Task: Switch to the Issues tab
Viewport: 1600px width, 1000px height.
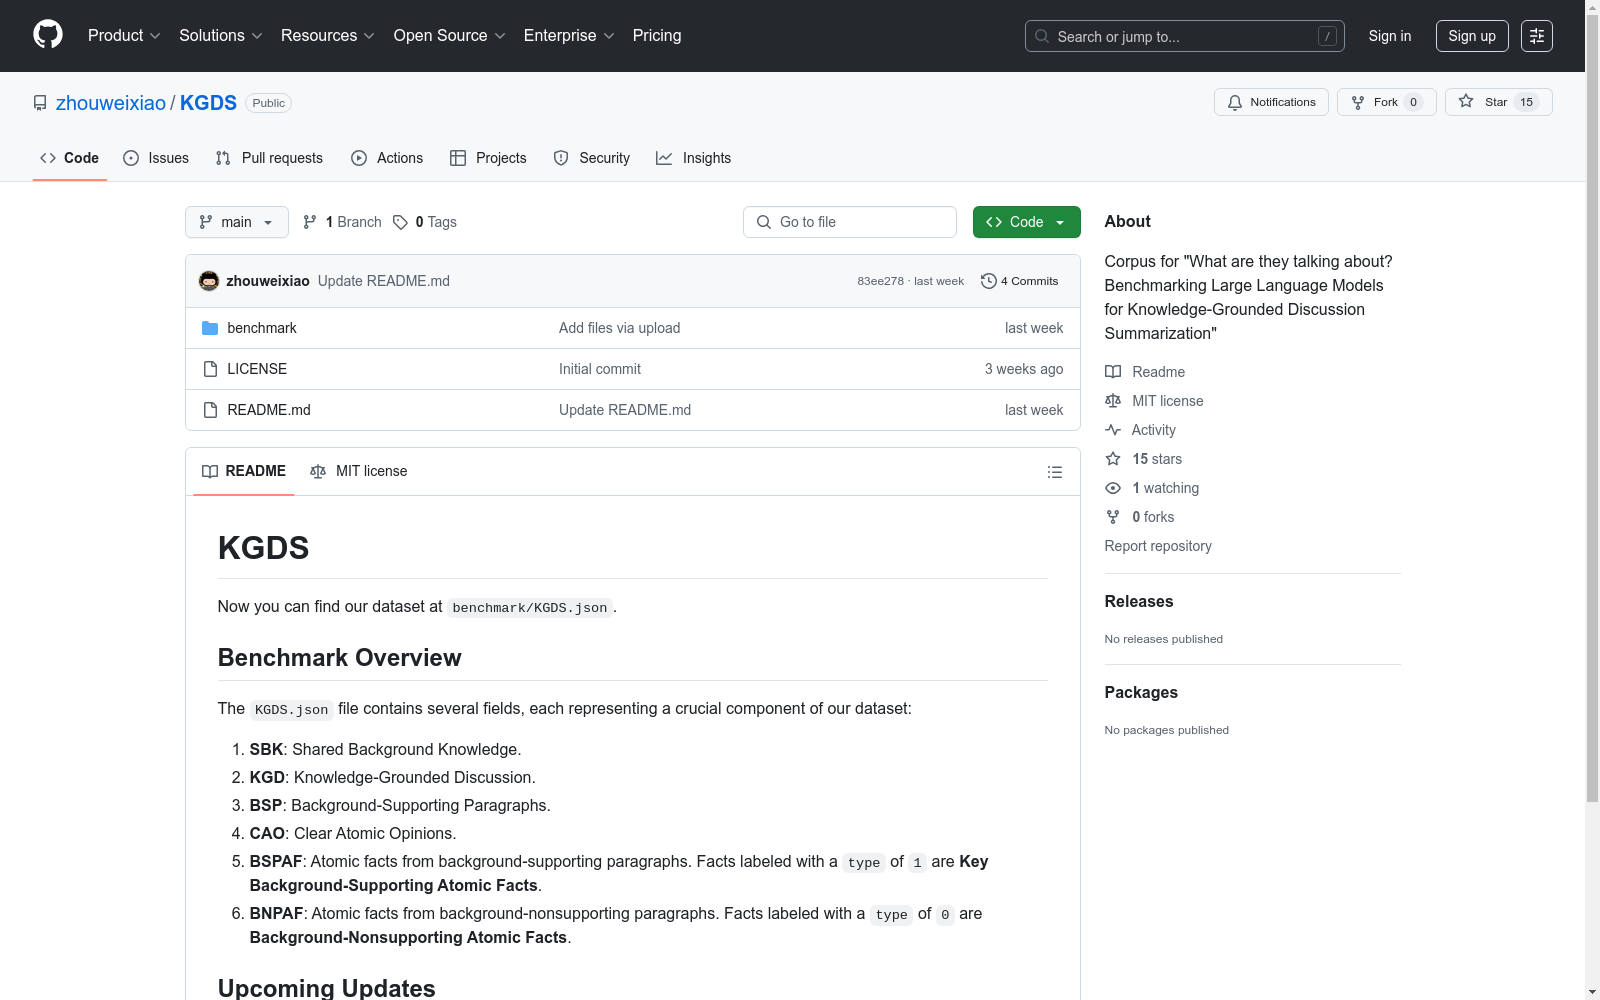Action: click(x=156, y=158)
